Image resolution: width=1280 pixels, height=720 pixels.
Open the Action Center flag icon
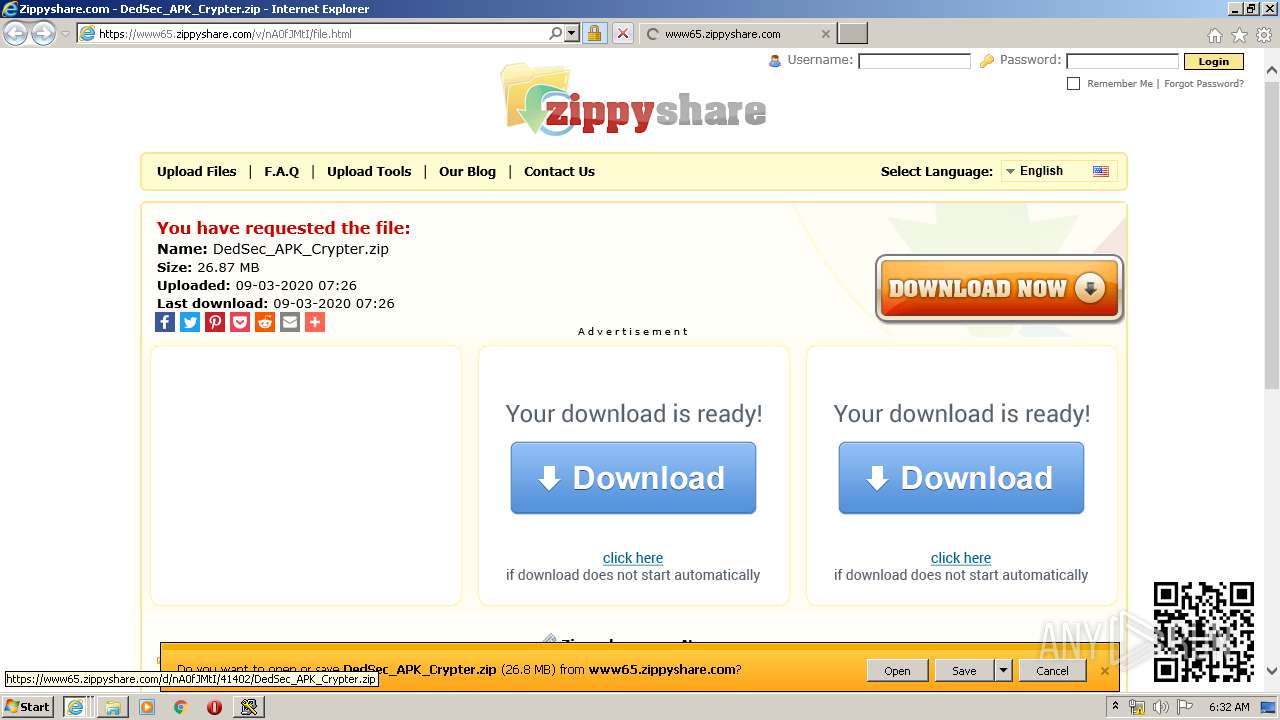pyautogui.click(x=1184, y=707)
